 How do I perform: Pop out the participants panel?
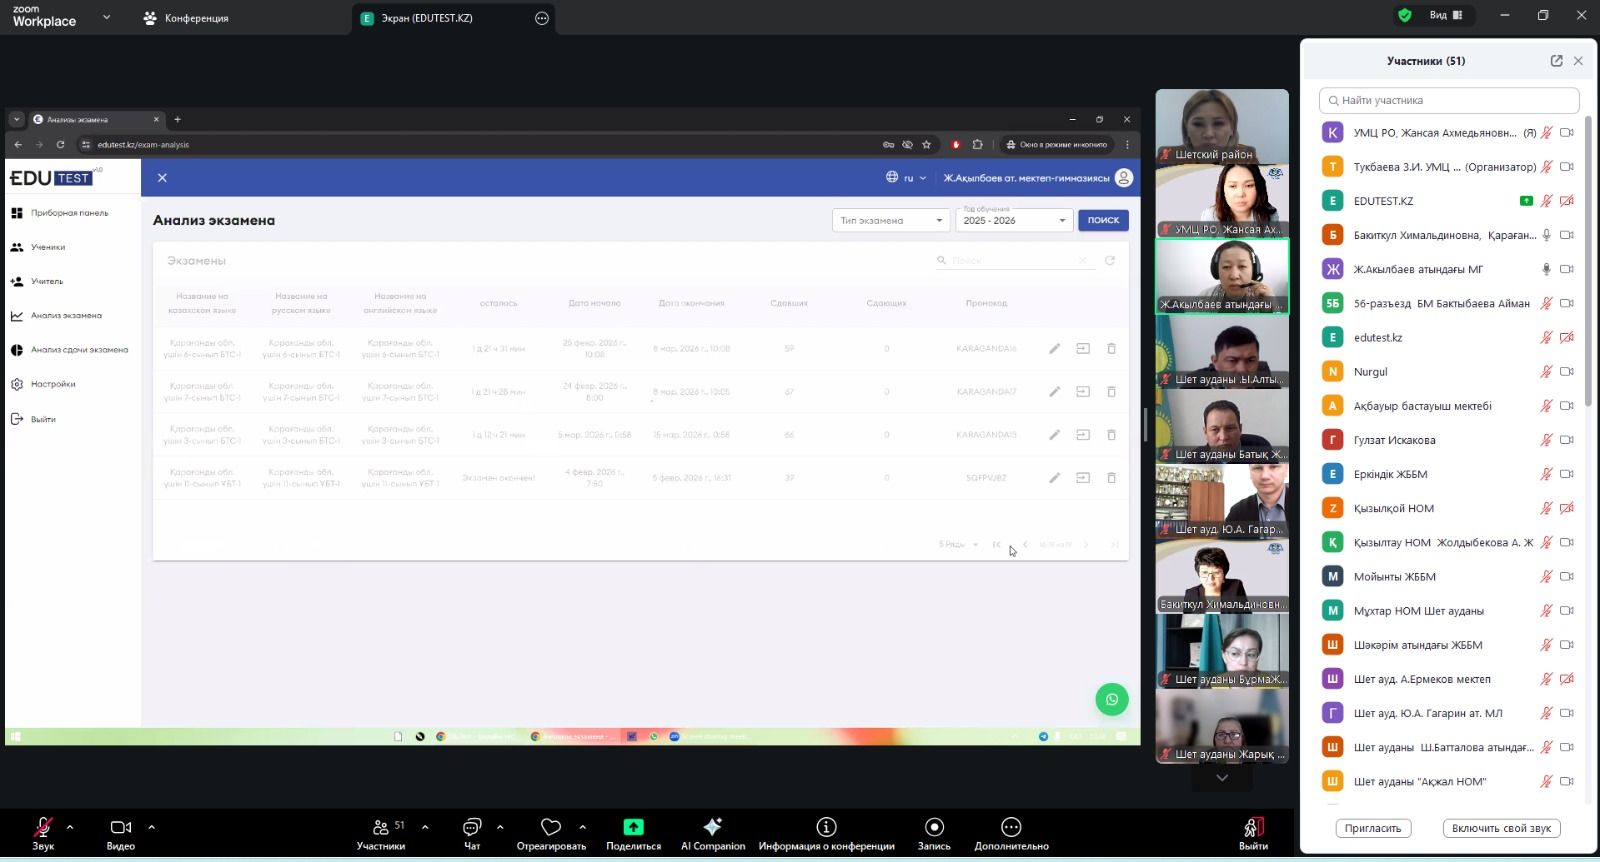pos(1556,61)
